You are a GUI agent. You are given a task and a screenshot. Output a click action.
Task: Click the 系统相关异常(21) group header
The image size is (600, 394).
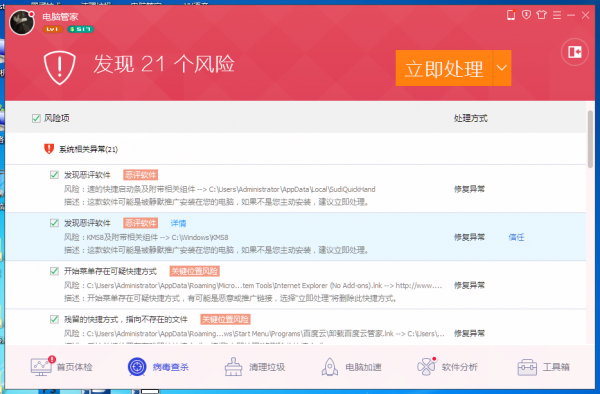[88, 149]
